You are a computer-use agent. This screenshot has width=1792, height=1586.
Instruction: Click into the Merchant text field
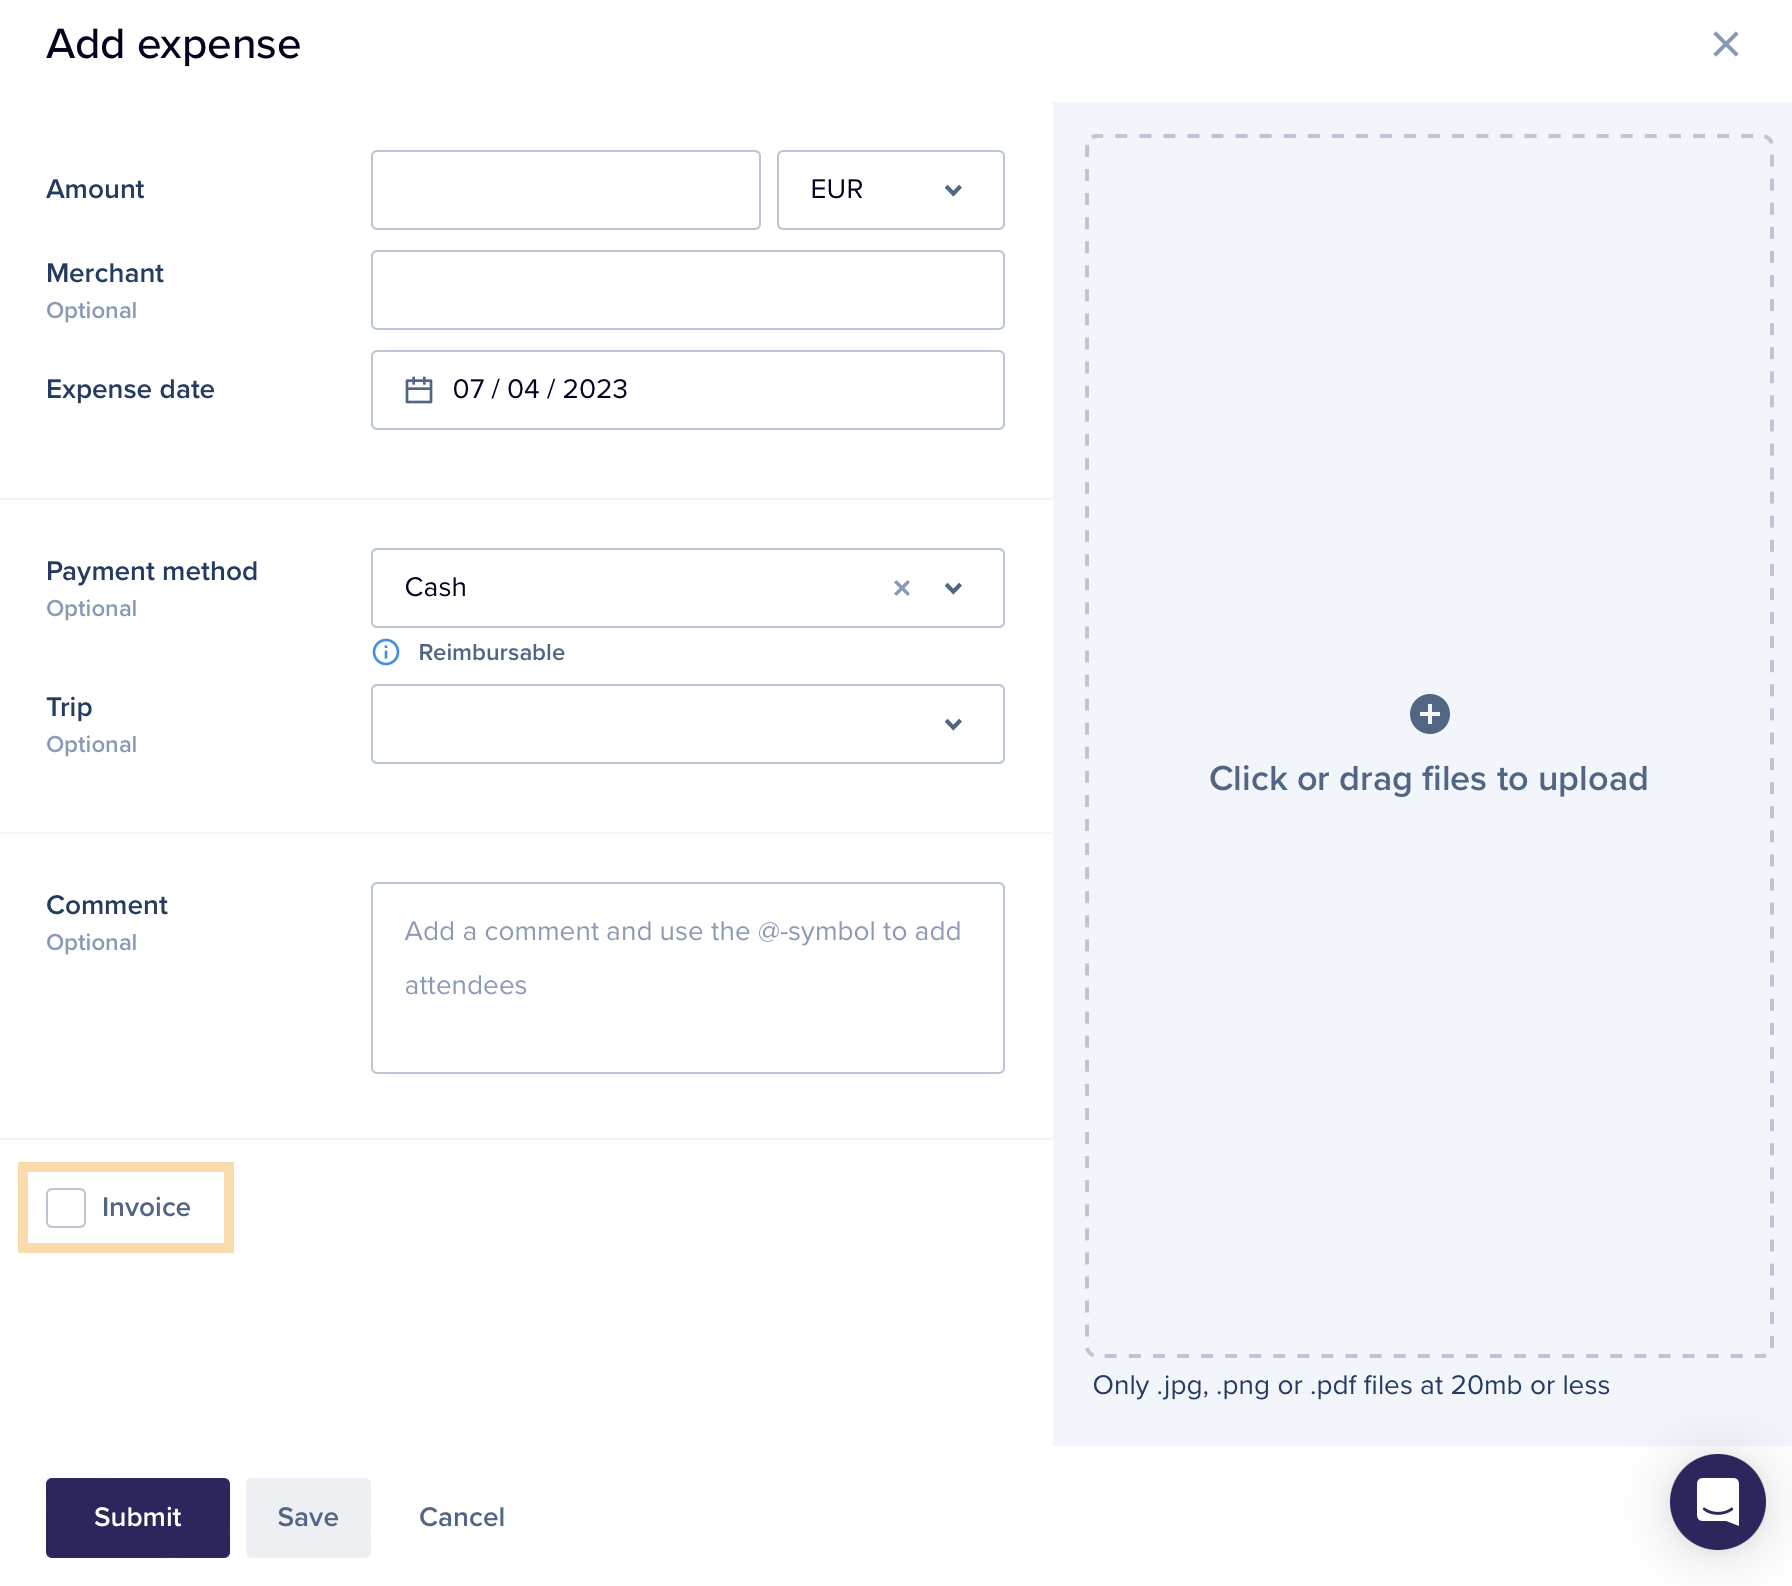click(688, 290)
